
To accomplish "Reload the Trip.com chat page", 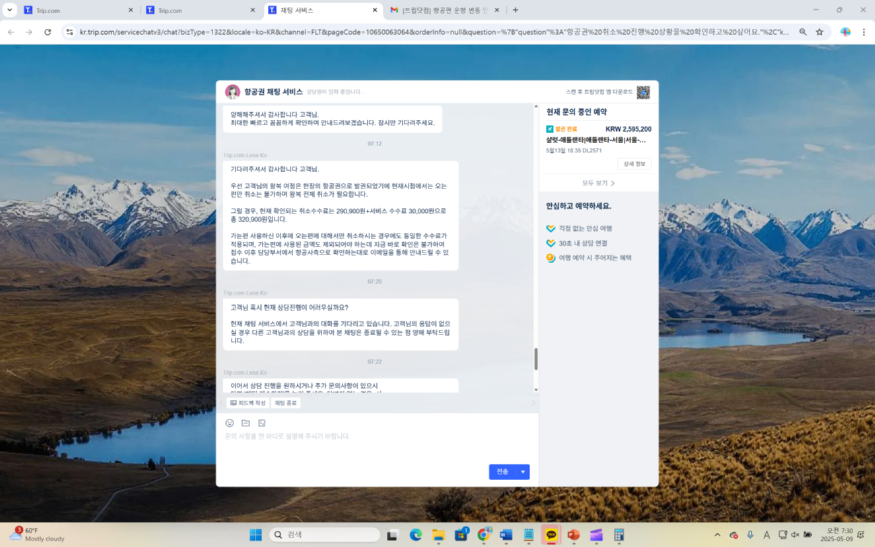I will pyautogui.click(x=47, y=32).
